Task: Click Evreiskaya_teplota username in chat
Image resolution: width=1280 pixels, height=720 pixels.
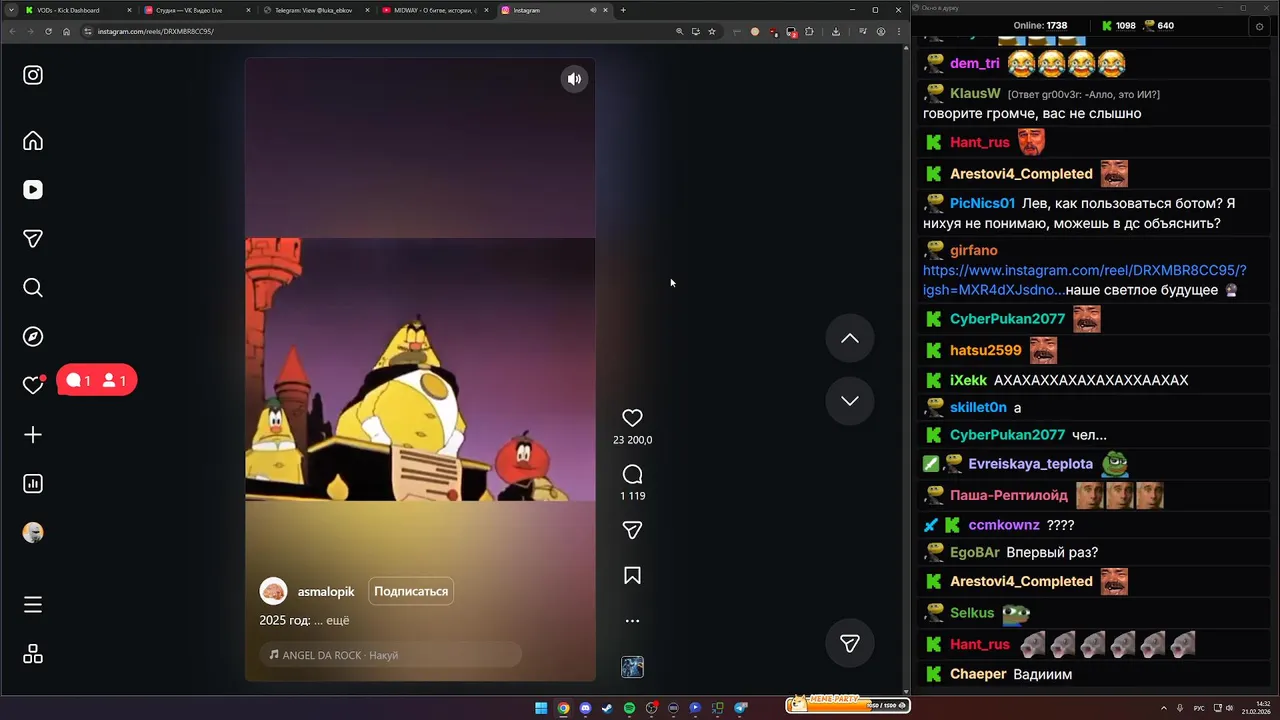Action: (1030, 464)
